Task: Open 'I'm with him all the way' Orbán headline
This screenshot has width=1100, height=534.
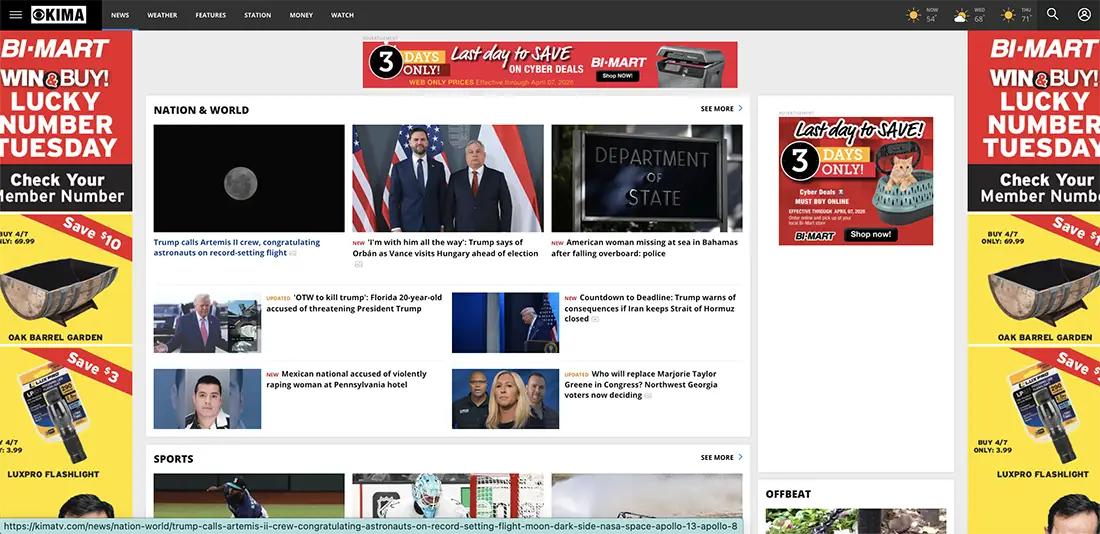Action: 445,248
